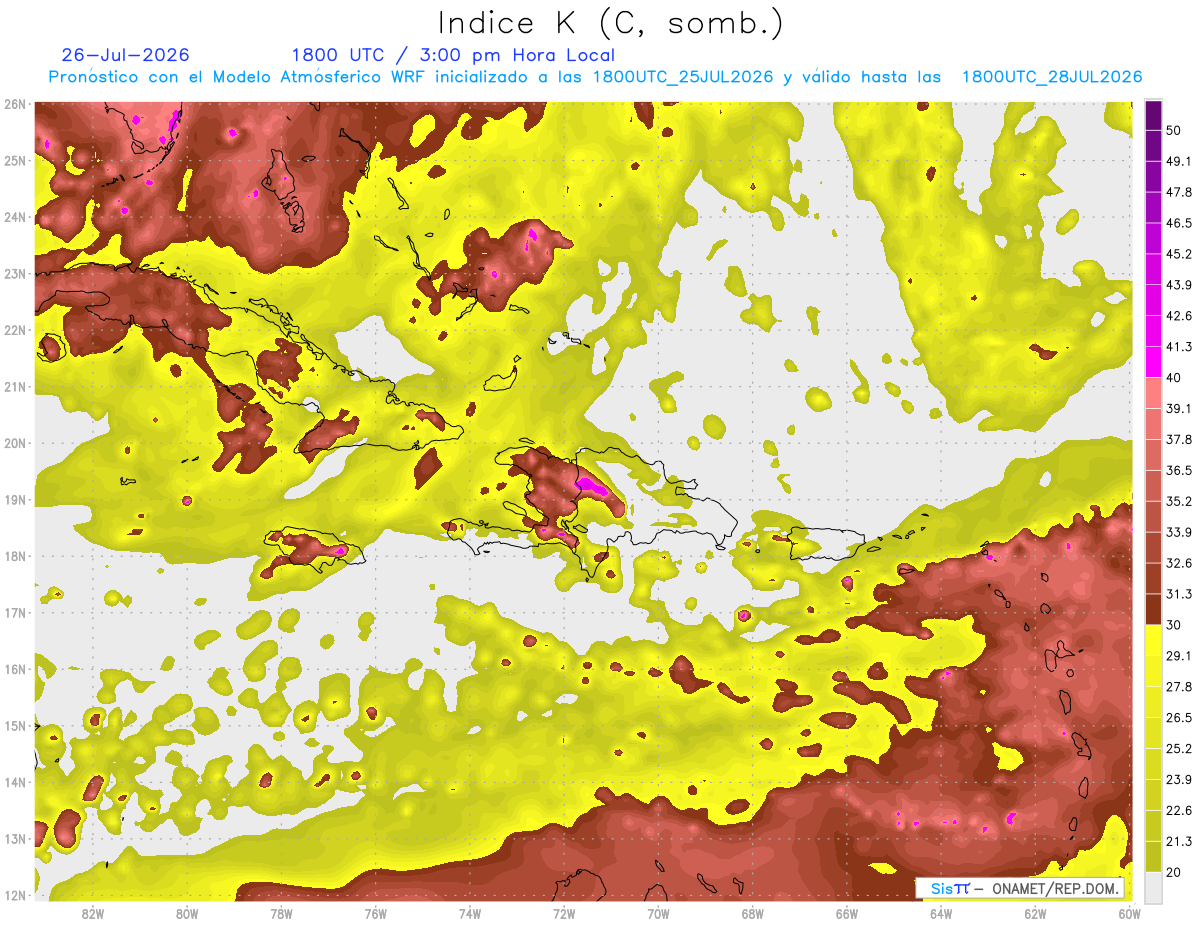Select the '78W' longitude label
Image resolution: width=1200 pixels, height=927 pixels.
[x=281, y=914]
